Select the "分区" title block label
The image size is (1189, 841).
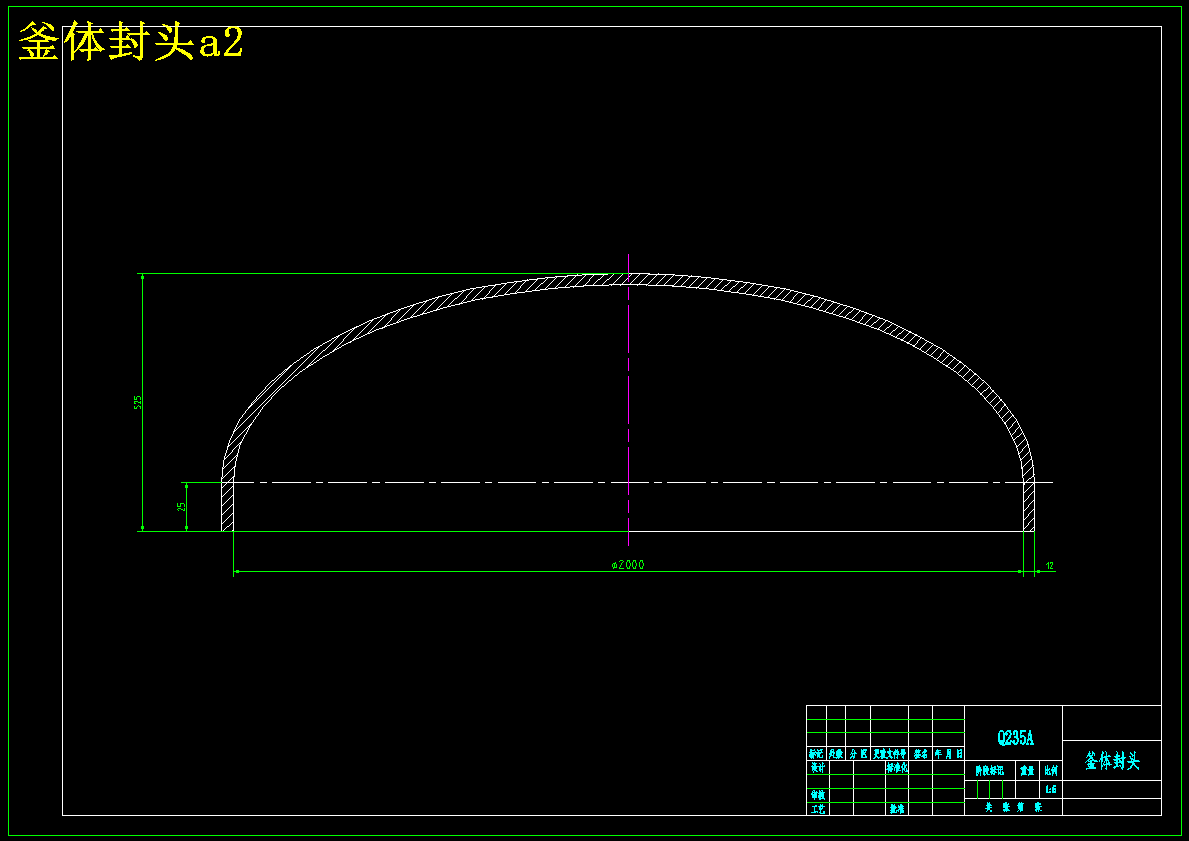pos(858,755)
